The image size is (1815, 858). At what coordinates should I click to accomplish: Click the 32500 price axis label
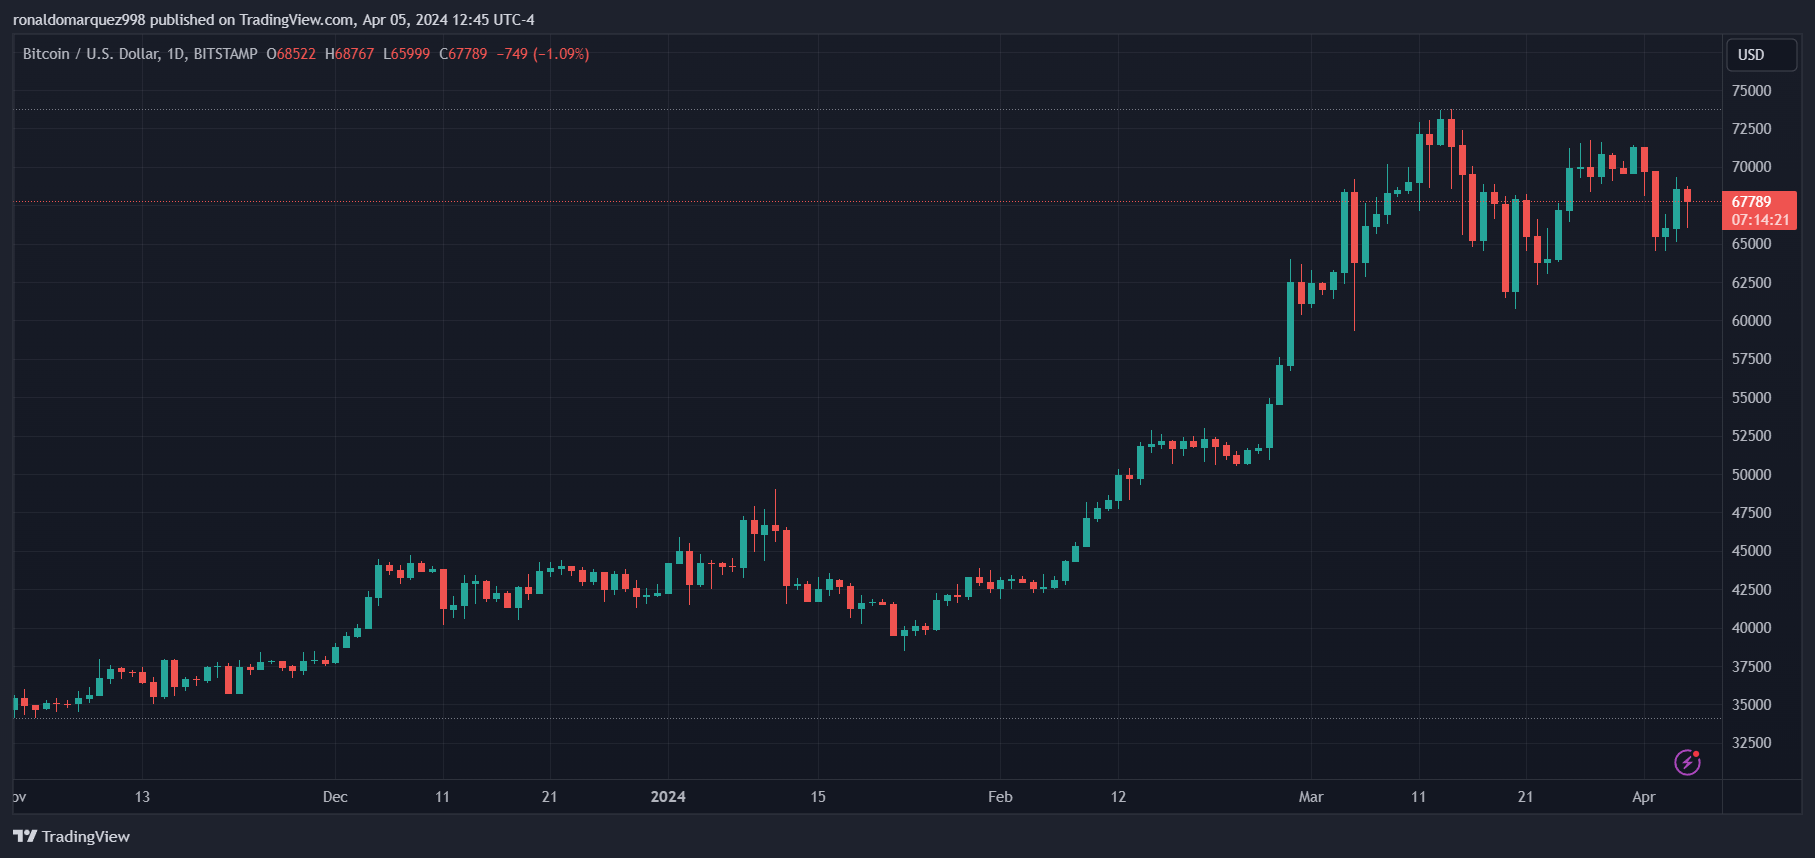click(x=1751, y=743)
